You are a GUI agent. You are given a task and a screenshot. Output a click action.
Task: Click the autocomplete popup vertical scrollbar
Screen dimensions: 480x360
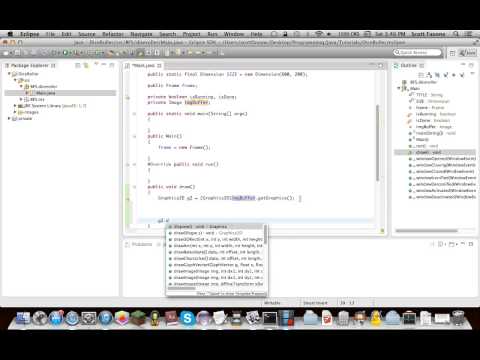click(265, 234)
